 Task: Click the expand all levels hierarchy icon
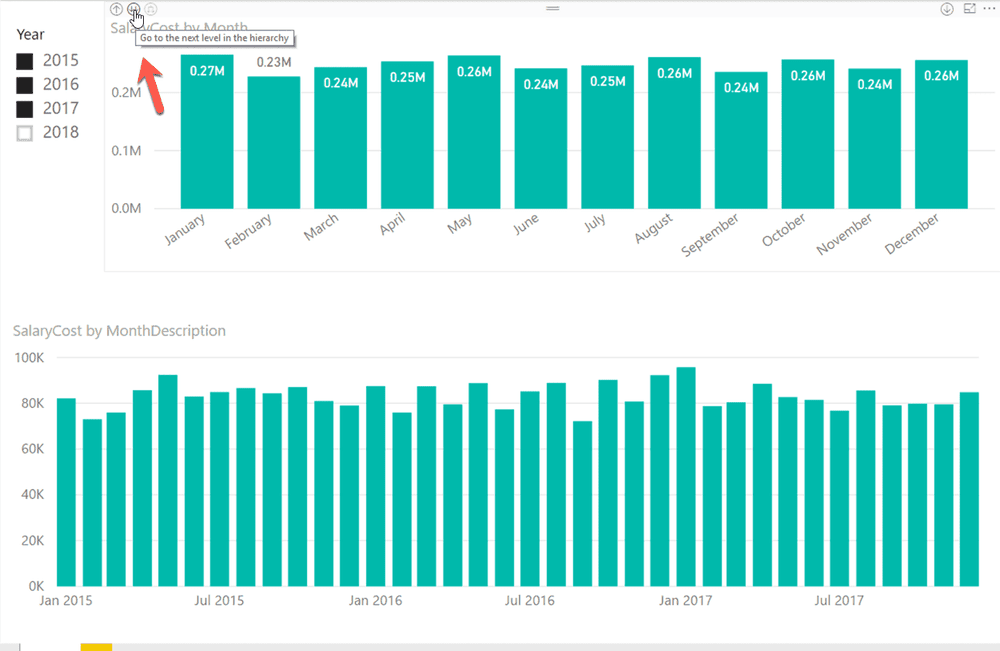click(151, 8)
